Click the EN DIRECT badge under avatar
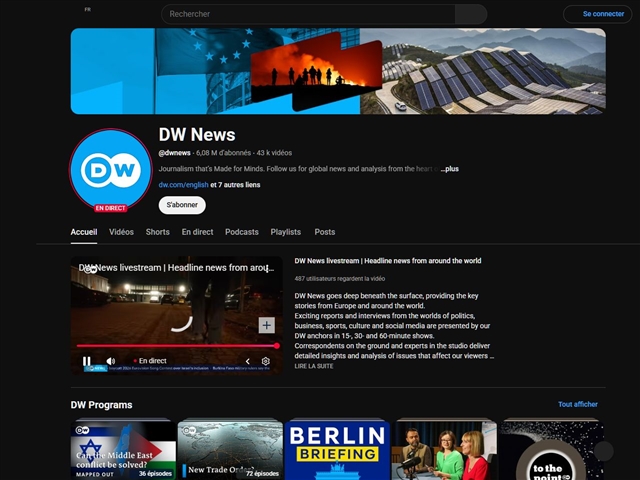Viewport: 640px width, 480px height. (x=111, y=208)
